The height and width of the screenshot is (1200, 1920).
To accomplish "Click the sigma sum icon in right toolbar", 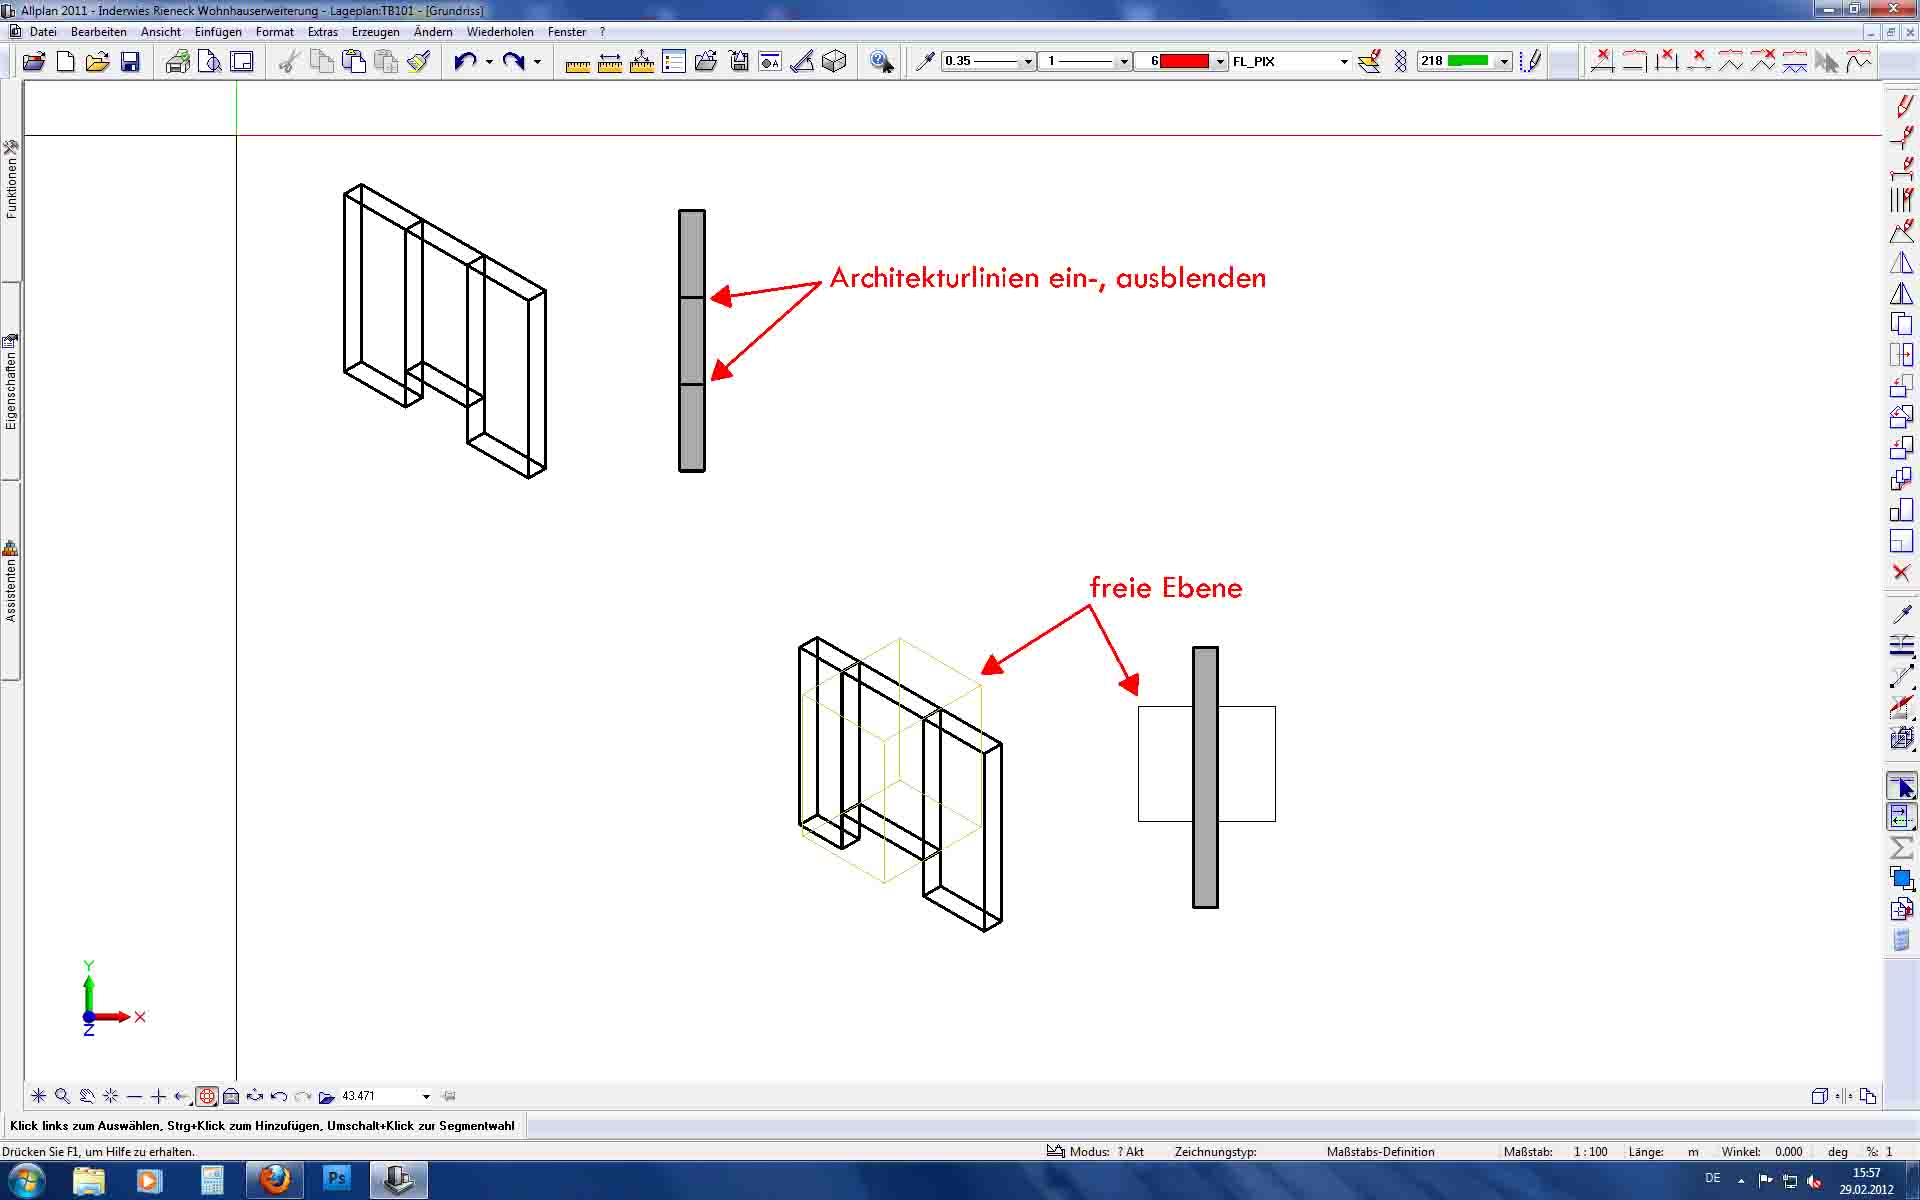I will tap(1901, 848).
